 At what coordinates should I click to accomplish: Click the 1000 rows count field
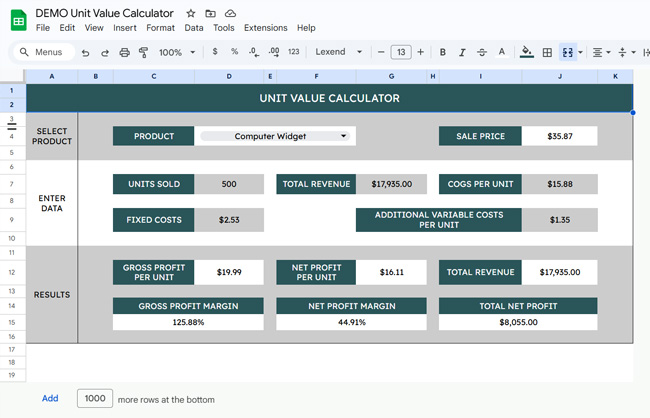tap(95, 399)
